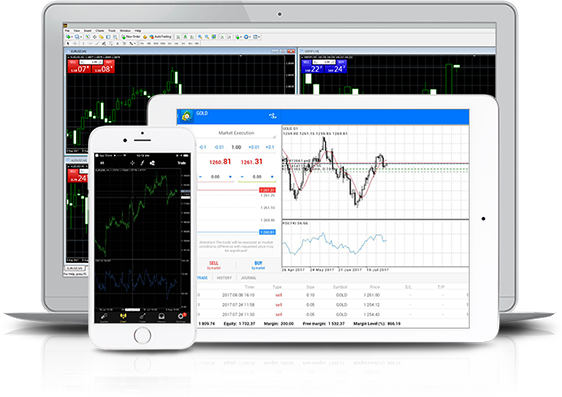Click MetaTrader logo icon beside GOLD
This screenshot has width=562, height=397.
186,116
